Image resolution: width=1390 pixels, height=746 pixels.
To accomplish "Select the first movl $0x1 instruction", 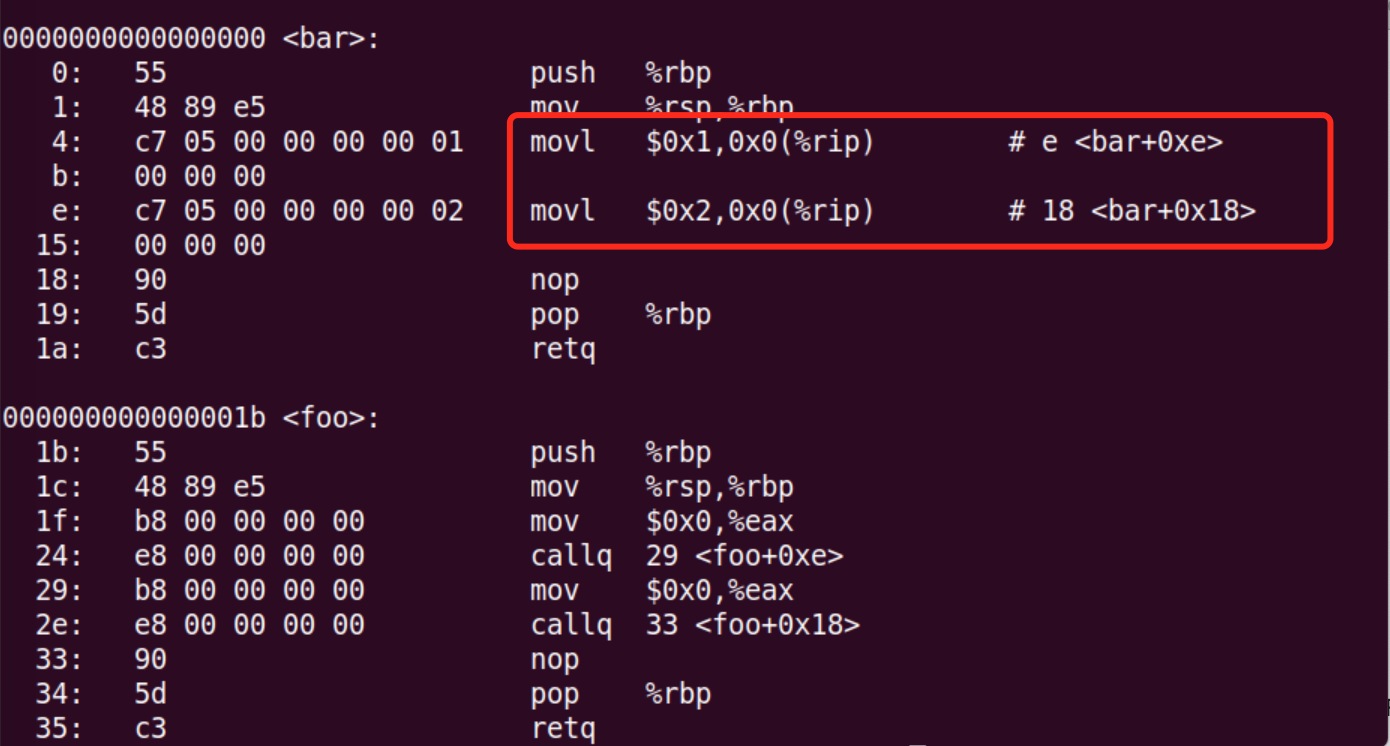I will pos(702,142).
